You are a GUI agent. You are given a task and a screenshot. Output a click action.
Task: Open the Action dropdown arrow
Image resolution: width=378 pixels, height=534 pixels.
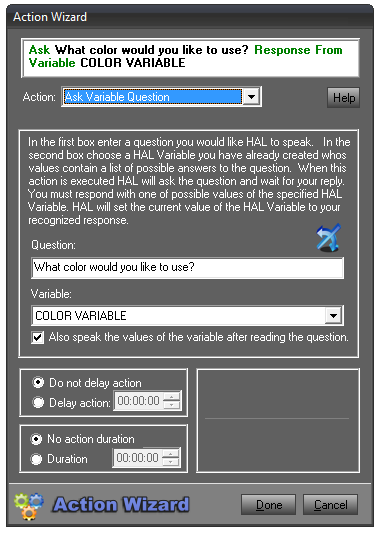tap(251, 97)
